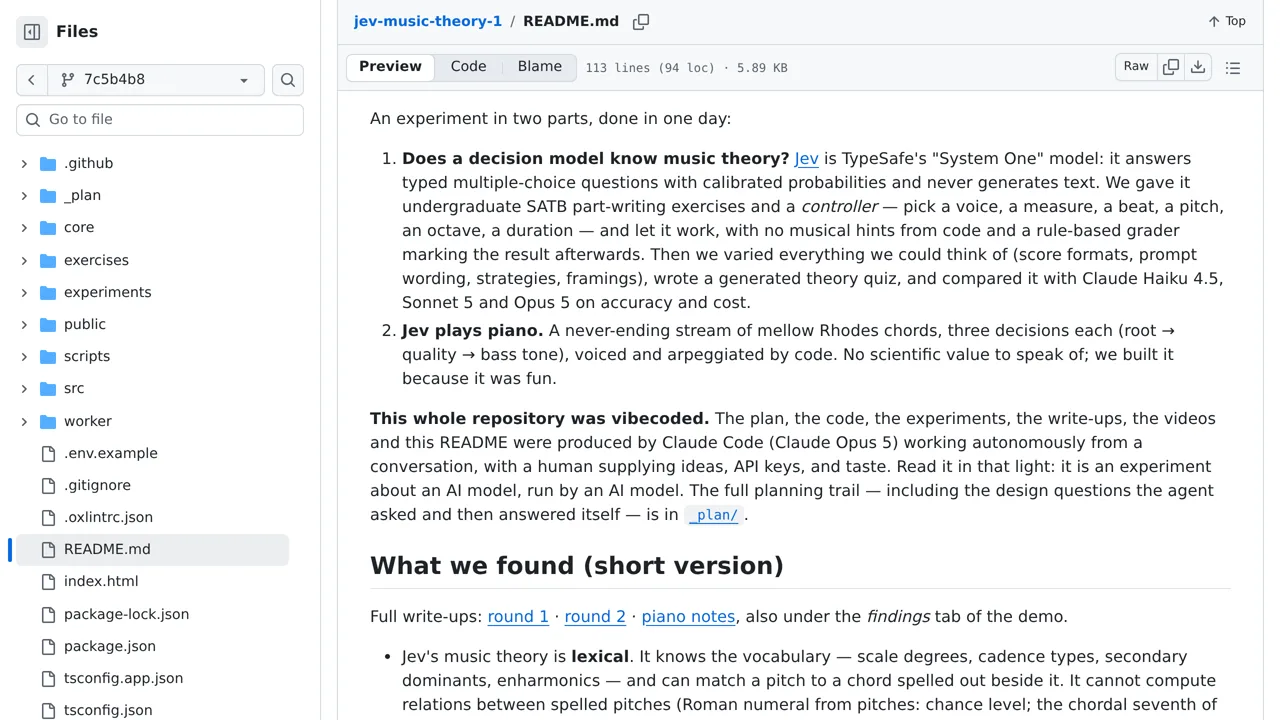Screen dimensions: 1280x720
Task: Expand the scripts folder chevron
Action: tap(24, 357)
